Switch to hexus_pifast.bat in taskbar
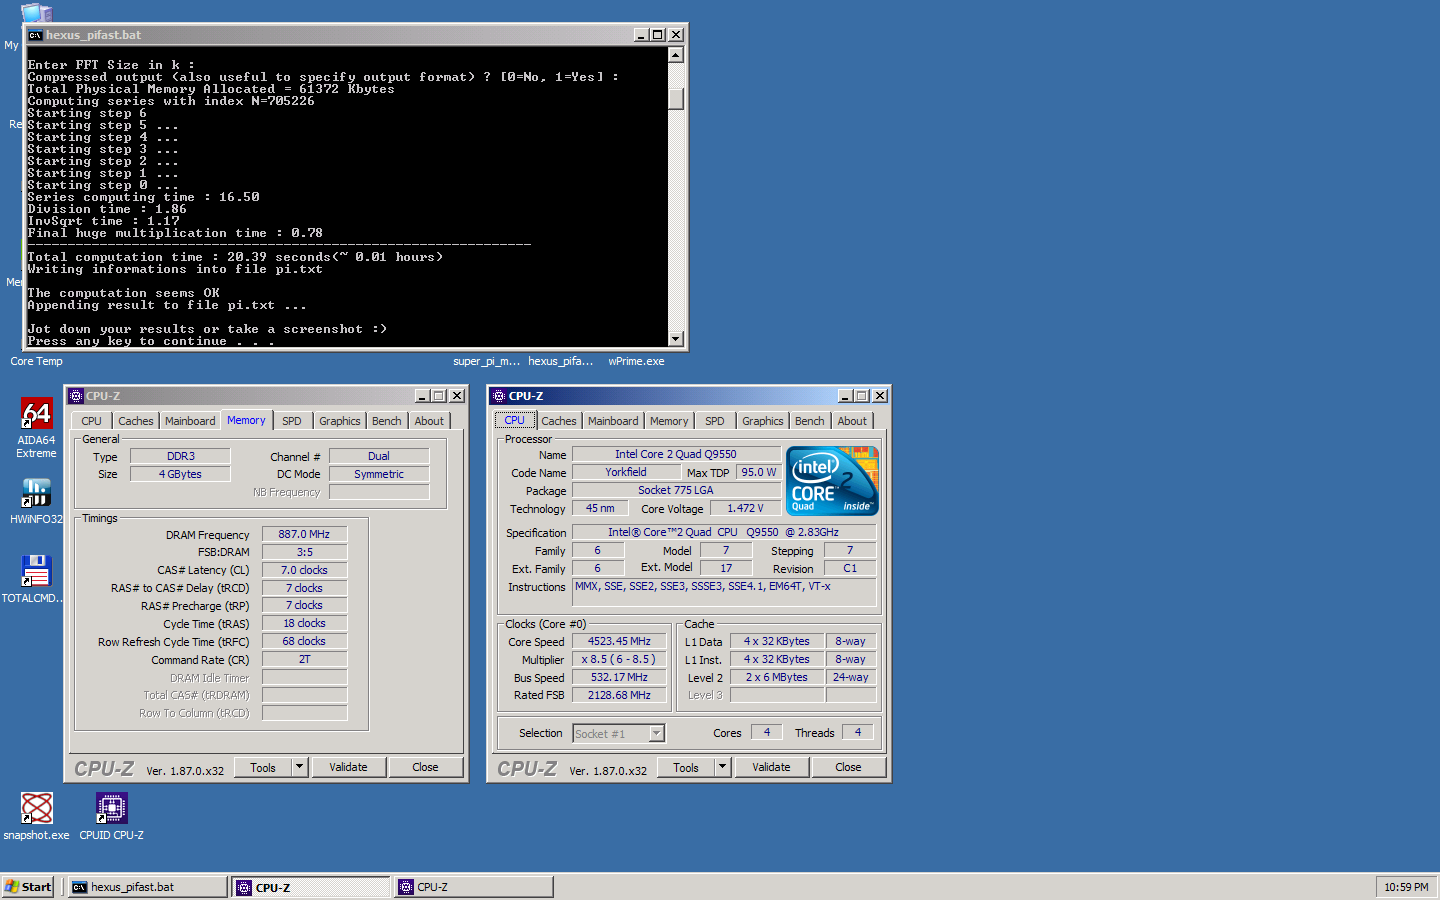1440x900 pixels. pos(147,887)
